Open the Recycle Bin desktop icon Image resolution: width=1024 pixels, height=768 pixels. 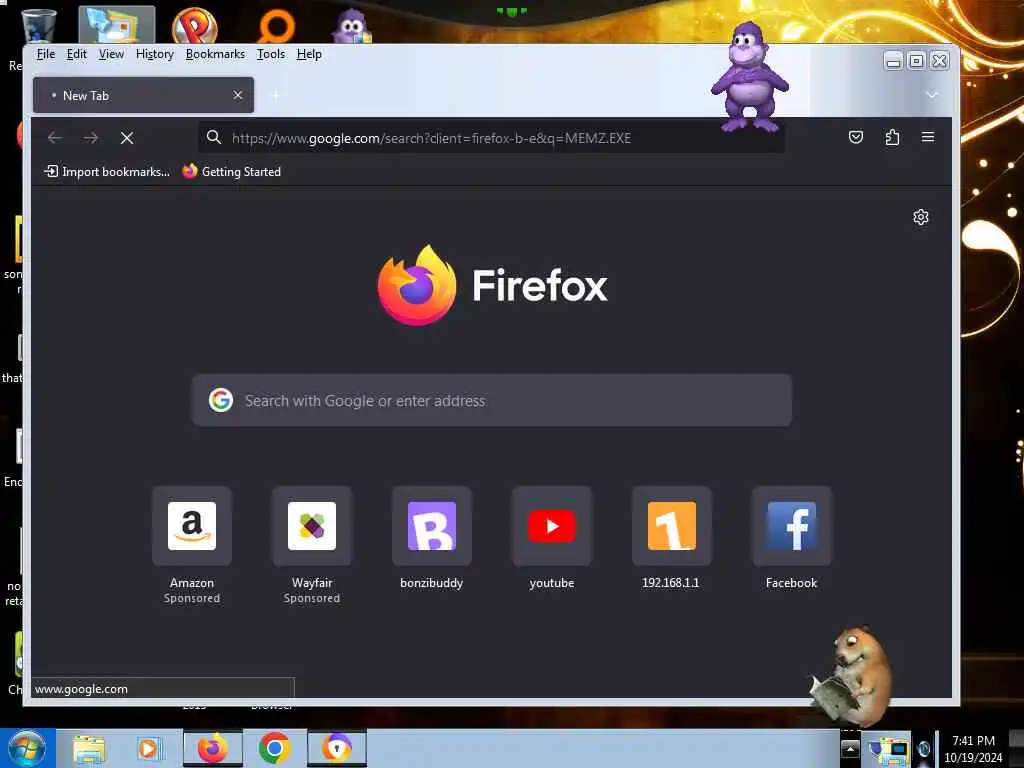[39, 25]
